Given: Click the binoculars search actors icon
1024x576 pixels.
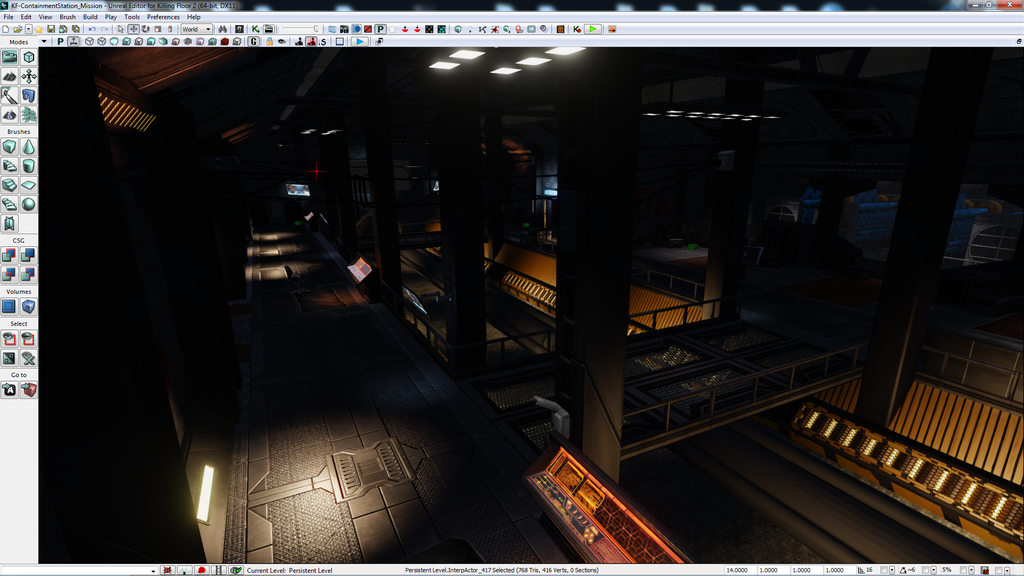Looking at the screenshot, I should tap(223, 29).
